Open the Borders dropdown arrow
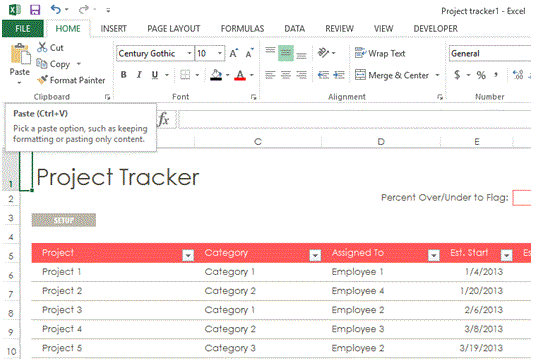Viewport: 533px width, 361px height. point(197,75)
